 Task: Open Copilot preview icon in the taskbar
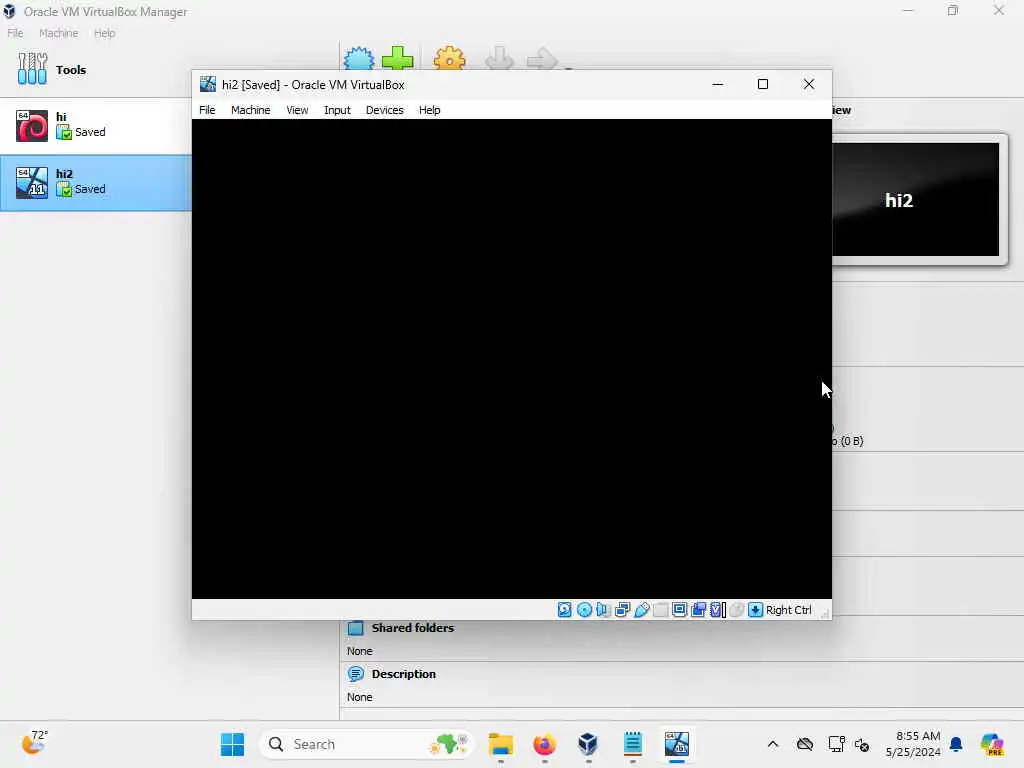992,744
